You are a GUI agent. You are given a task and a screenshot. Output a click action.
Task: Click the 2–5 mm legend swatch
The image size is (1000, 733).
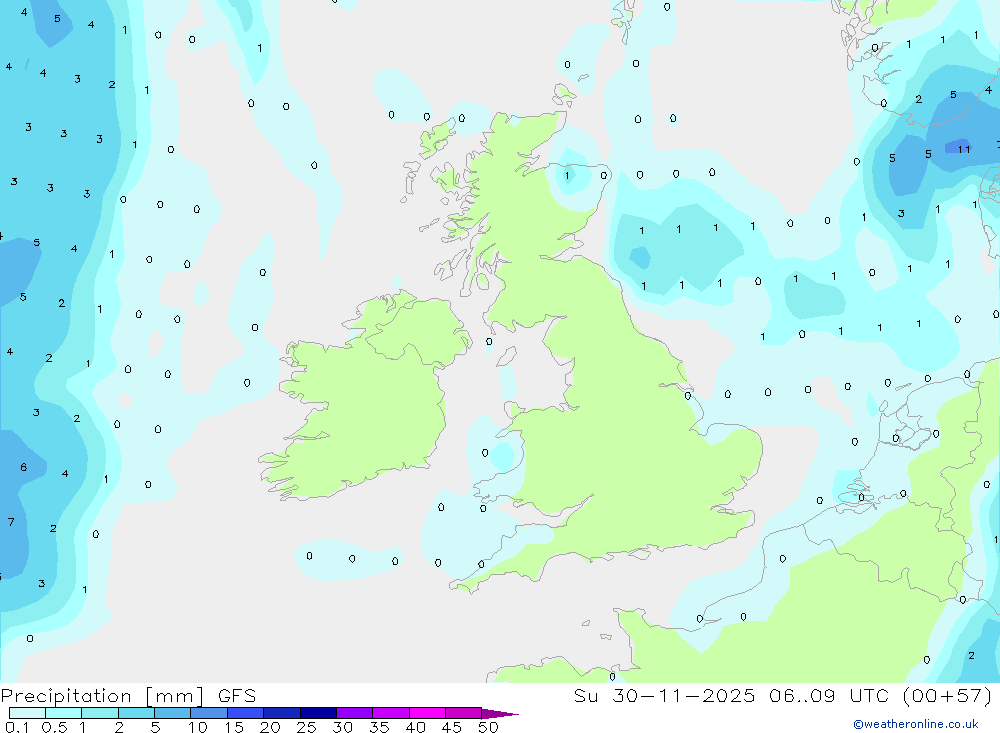pyautogui.click(x=136, y=713)
